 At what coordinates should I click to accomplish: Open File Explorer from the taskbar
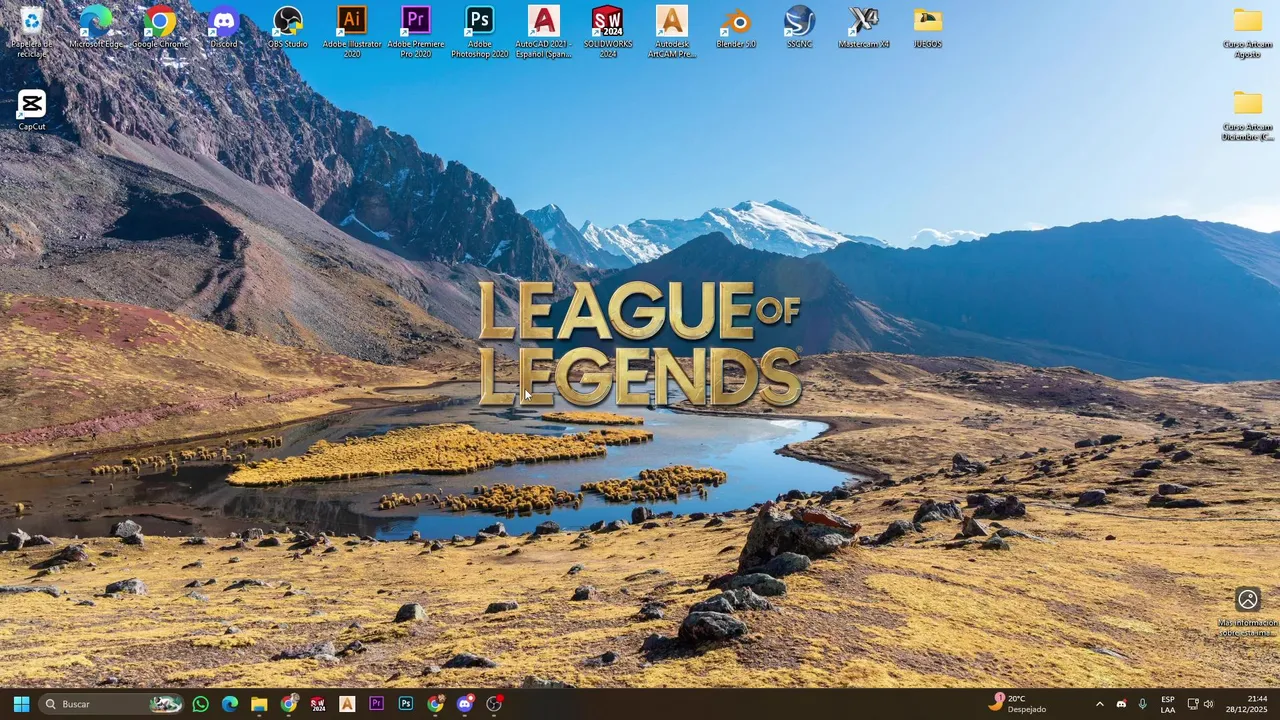click(x=259, y=704)
